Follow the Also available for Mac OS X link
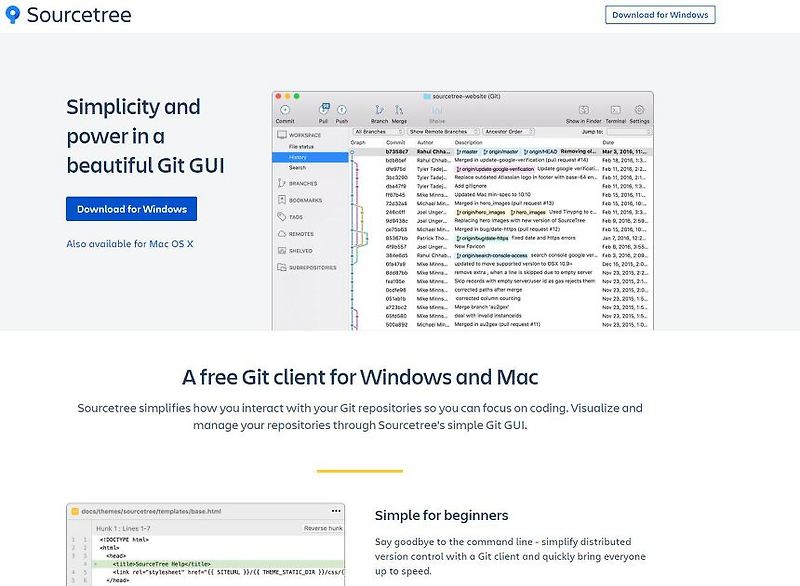 (x=130, y=244)
